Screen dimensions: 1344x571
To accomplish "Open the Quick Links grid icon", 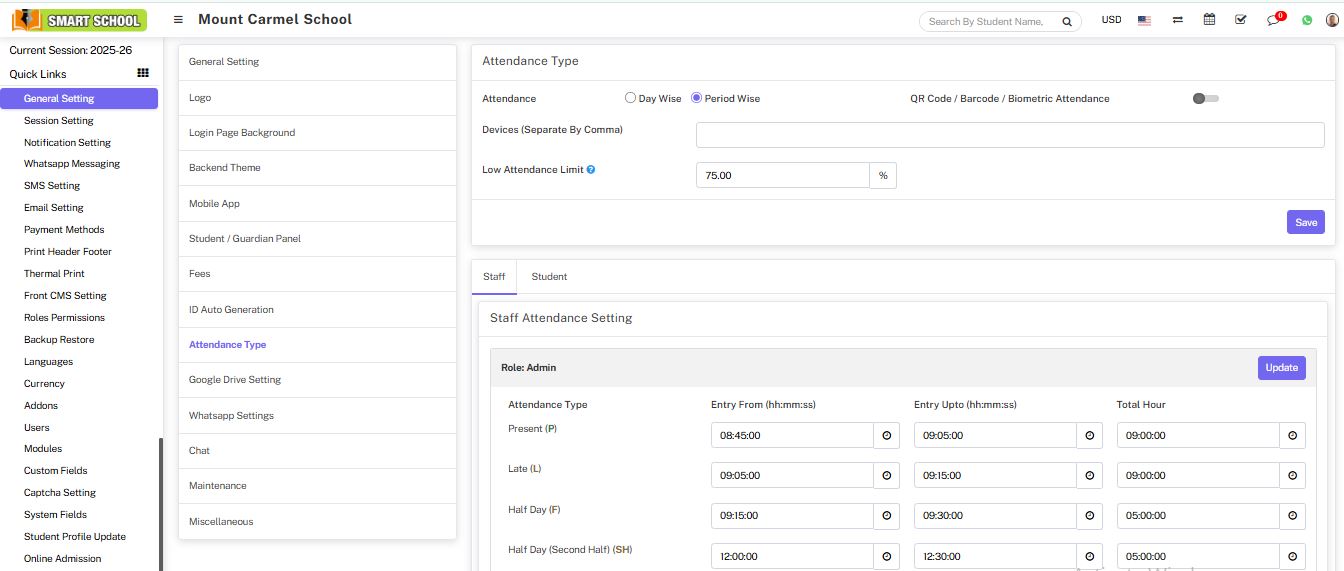I will click(143, 73).
